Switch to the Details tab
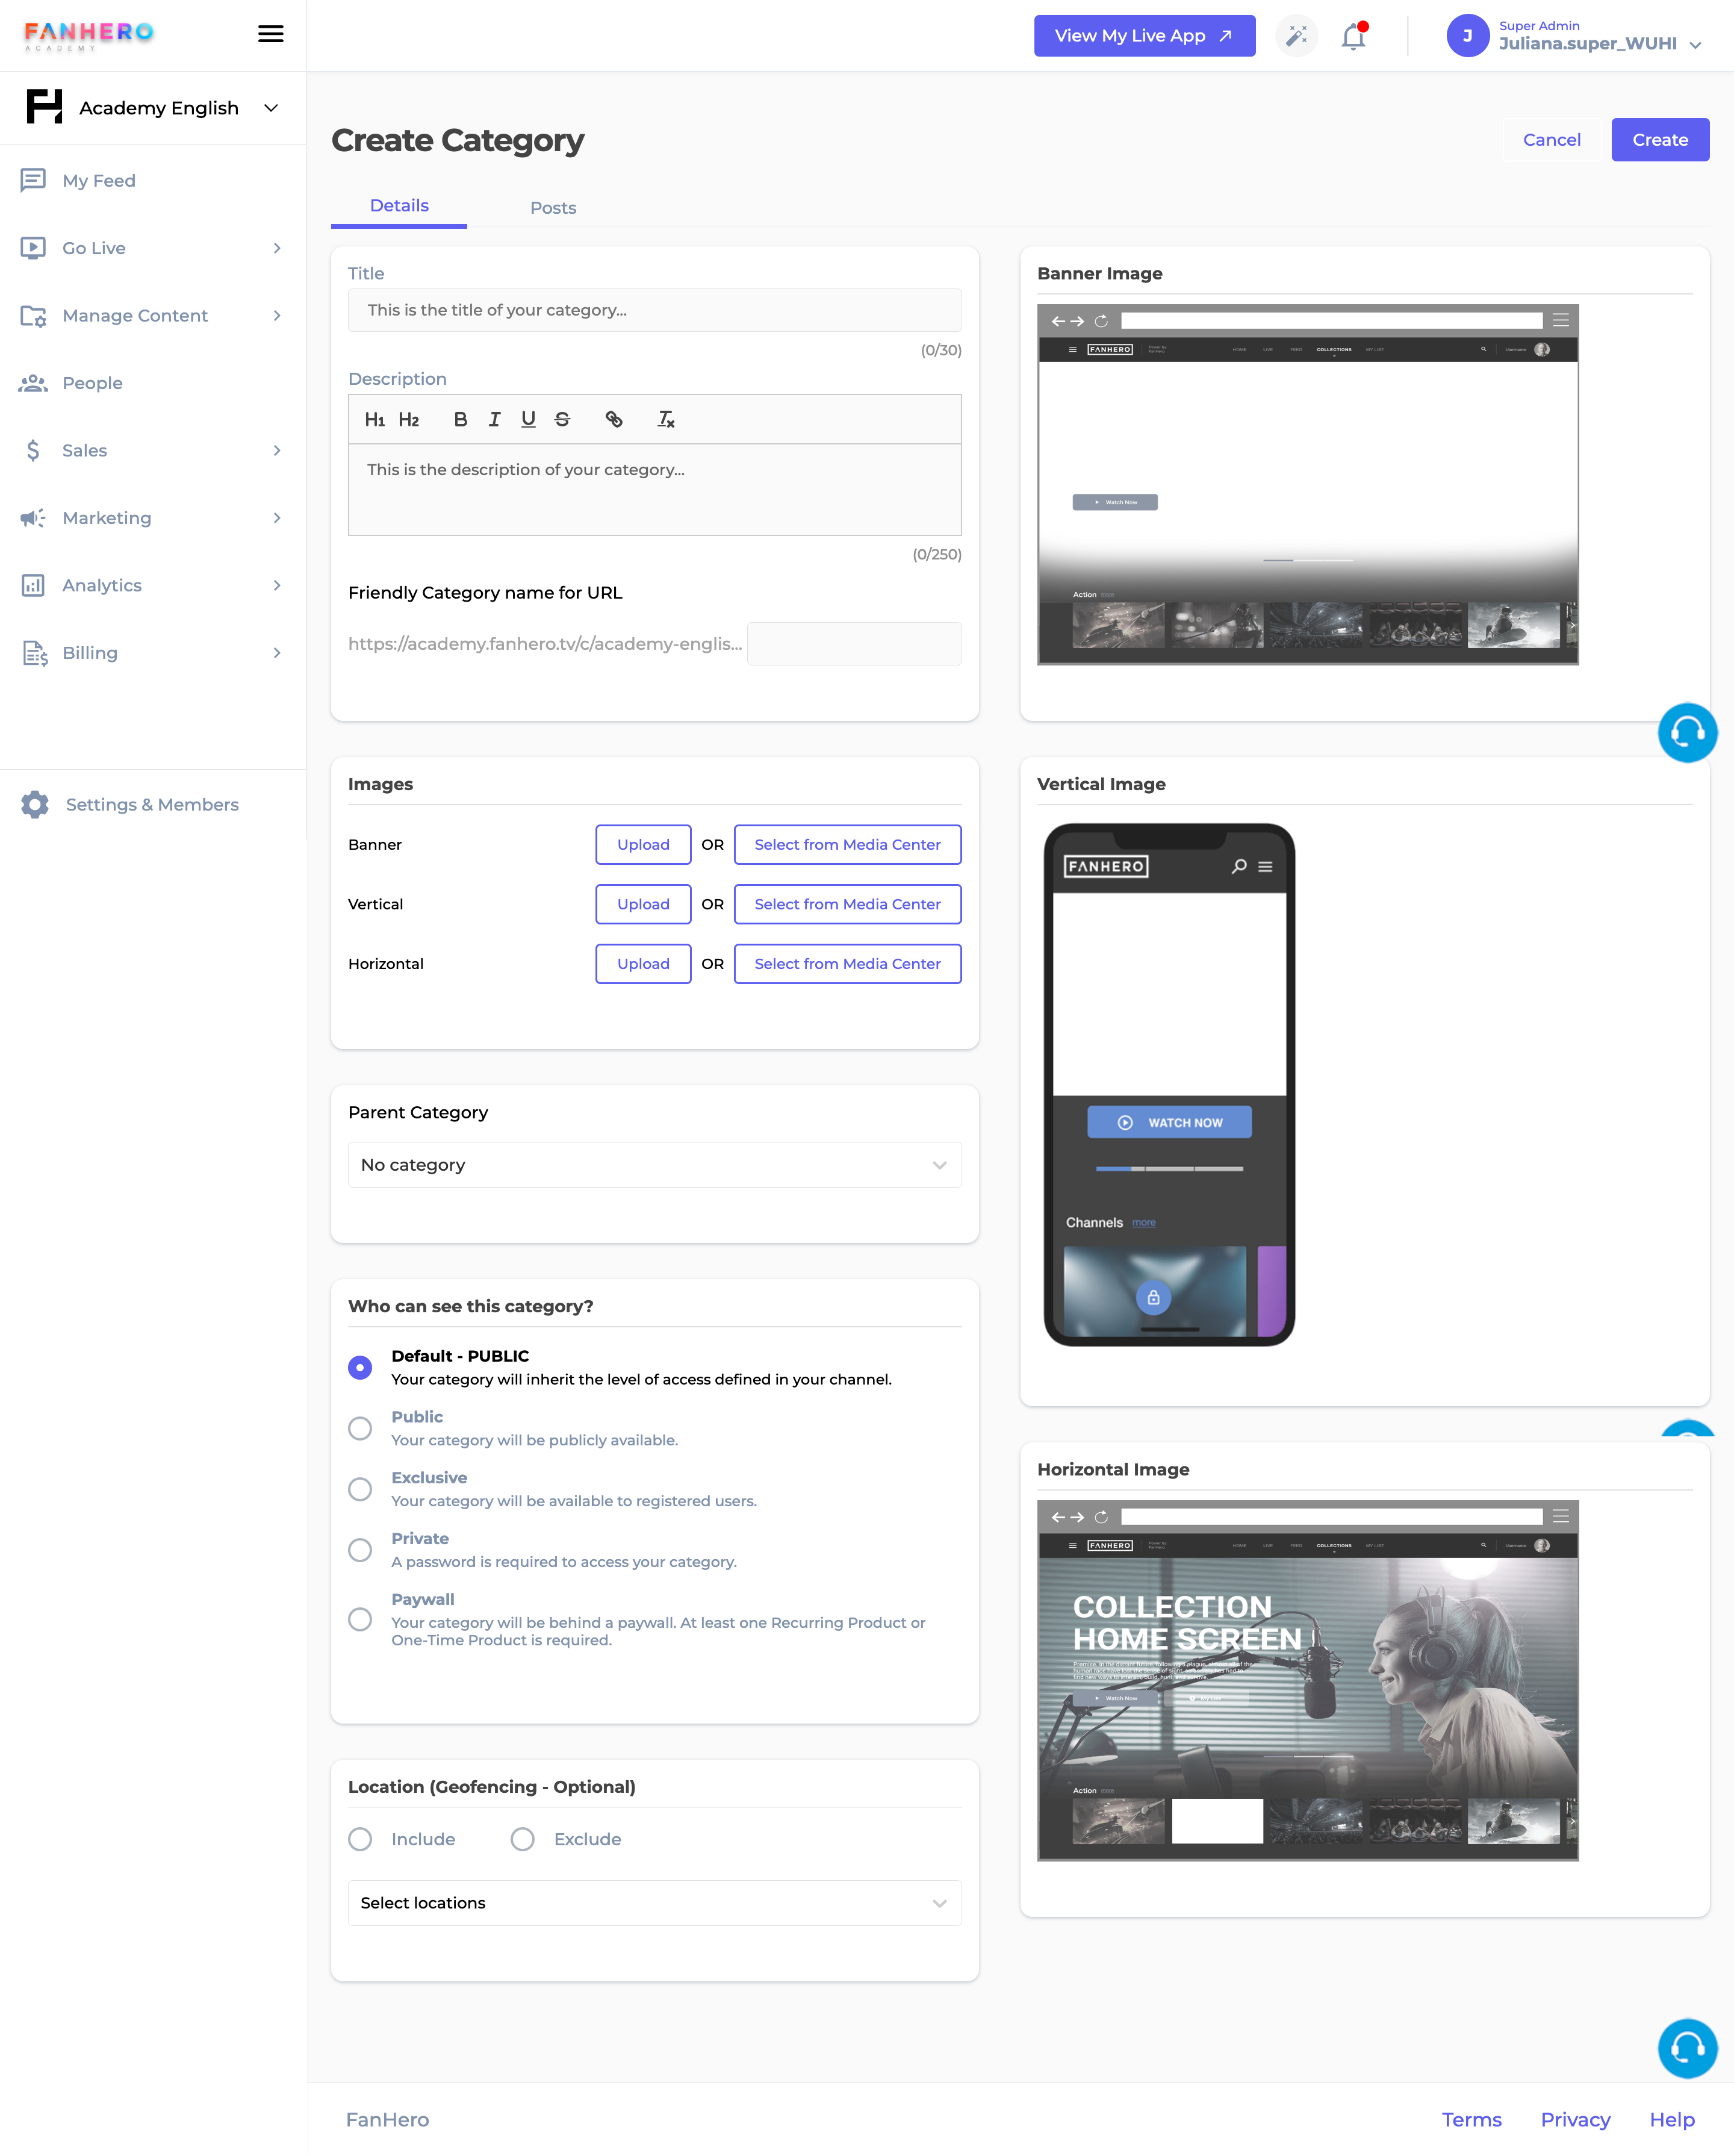 coord(399,206)
